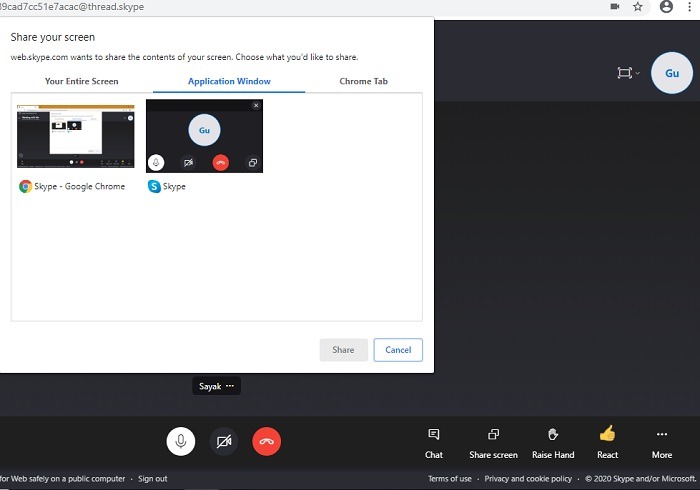
Task: Click the Skype logo icon under thumbnail
Action: [154, 187]
